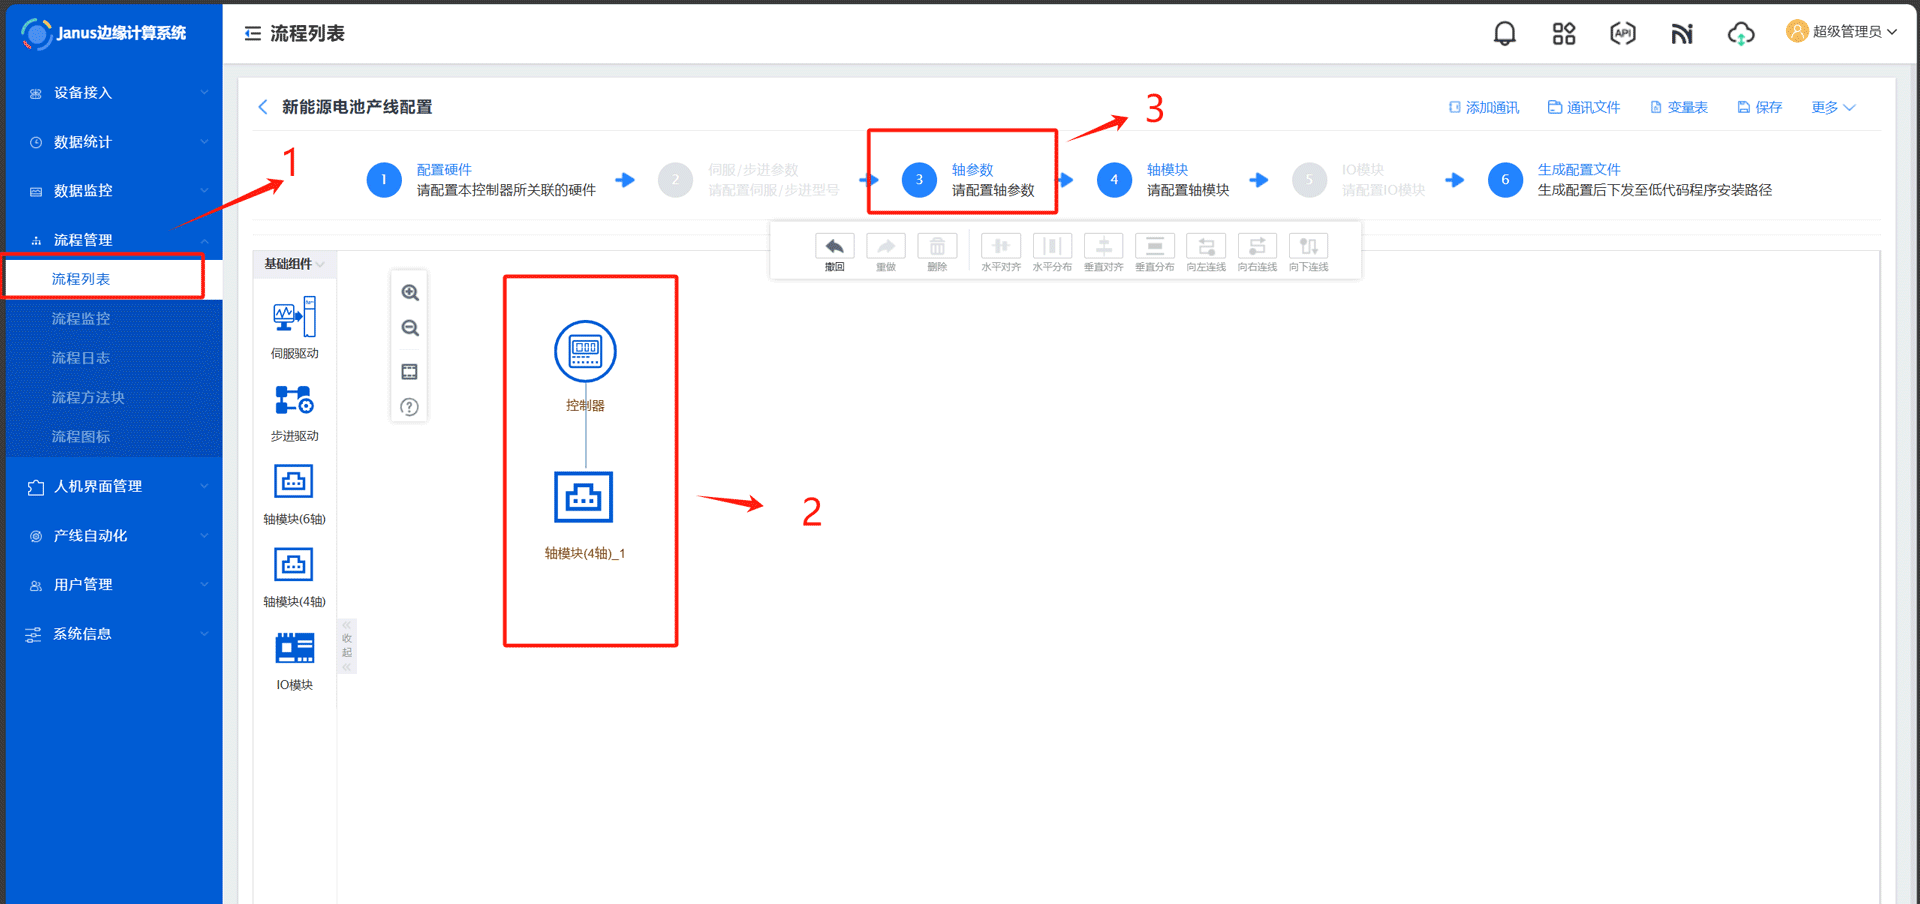Click the 添加通讯 link

pos(1484,108)
